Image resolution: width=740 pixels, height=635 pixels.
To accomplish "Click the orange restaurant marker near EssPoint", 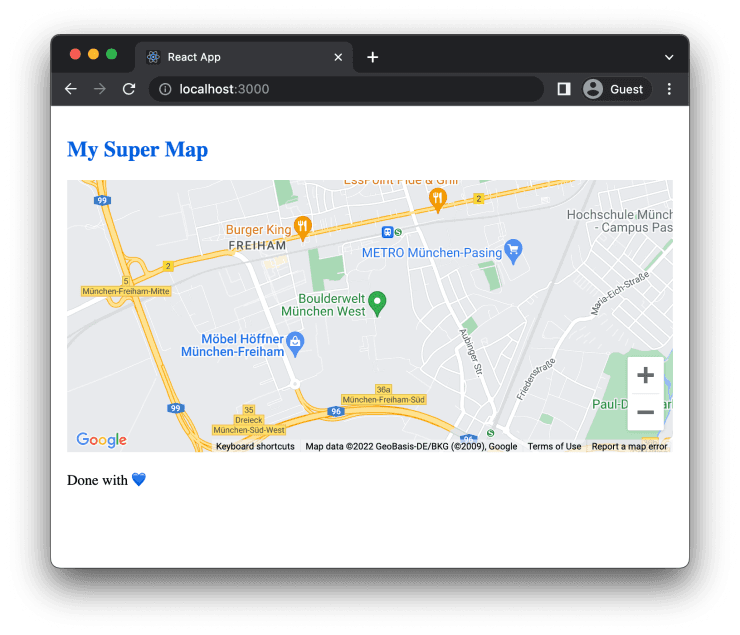I will coord(437,198).
